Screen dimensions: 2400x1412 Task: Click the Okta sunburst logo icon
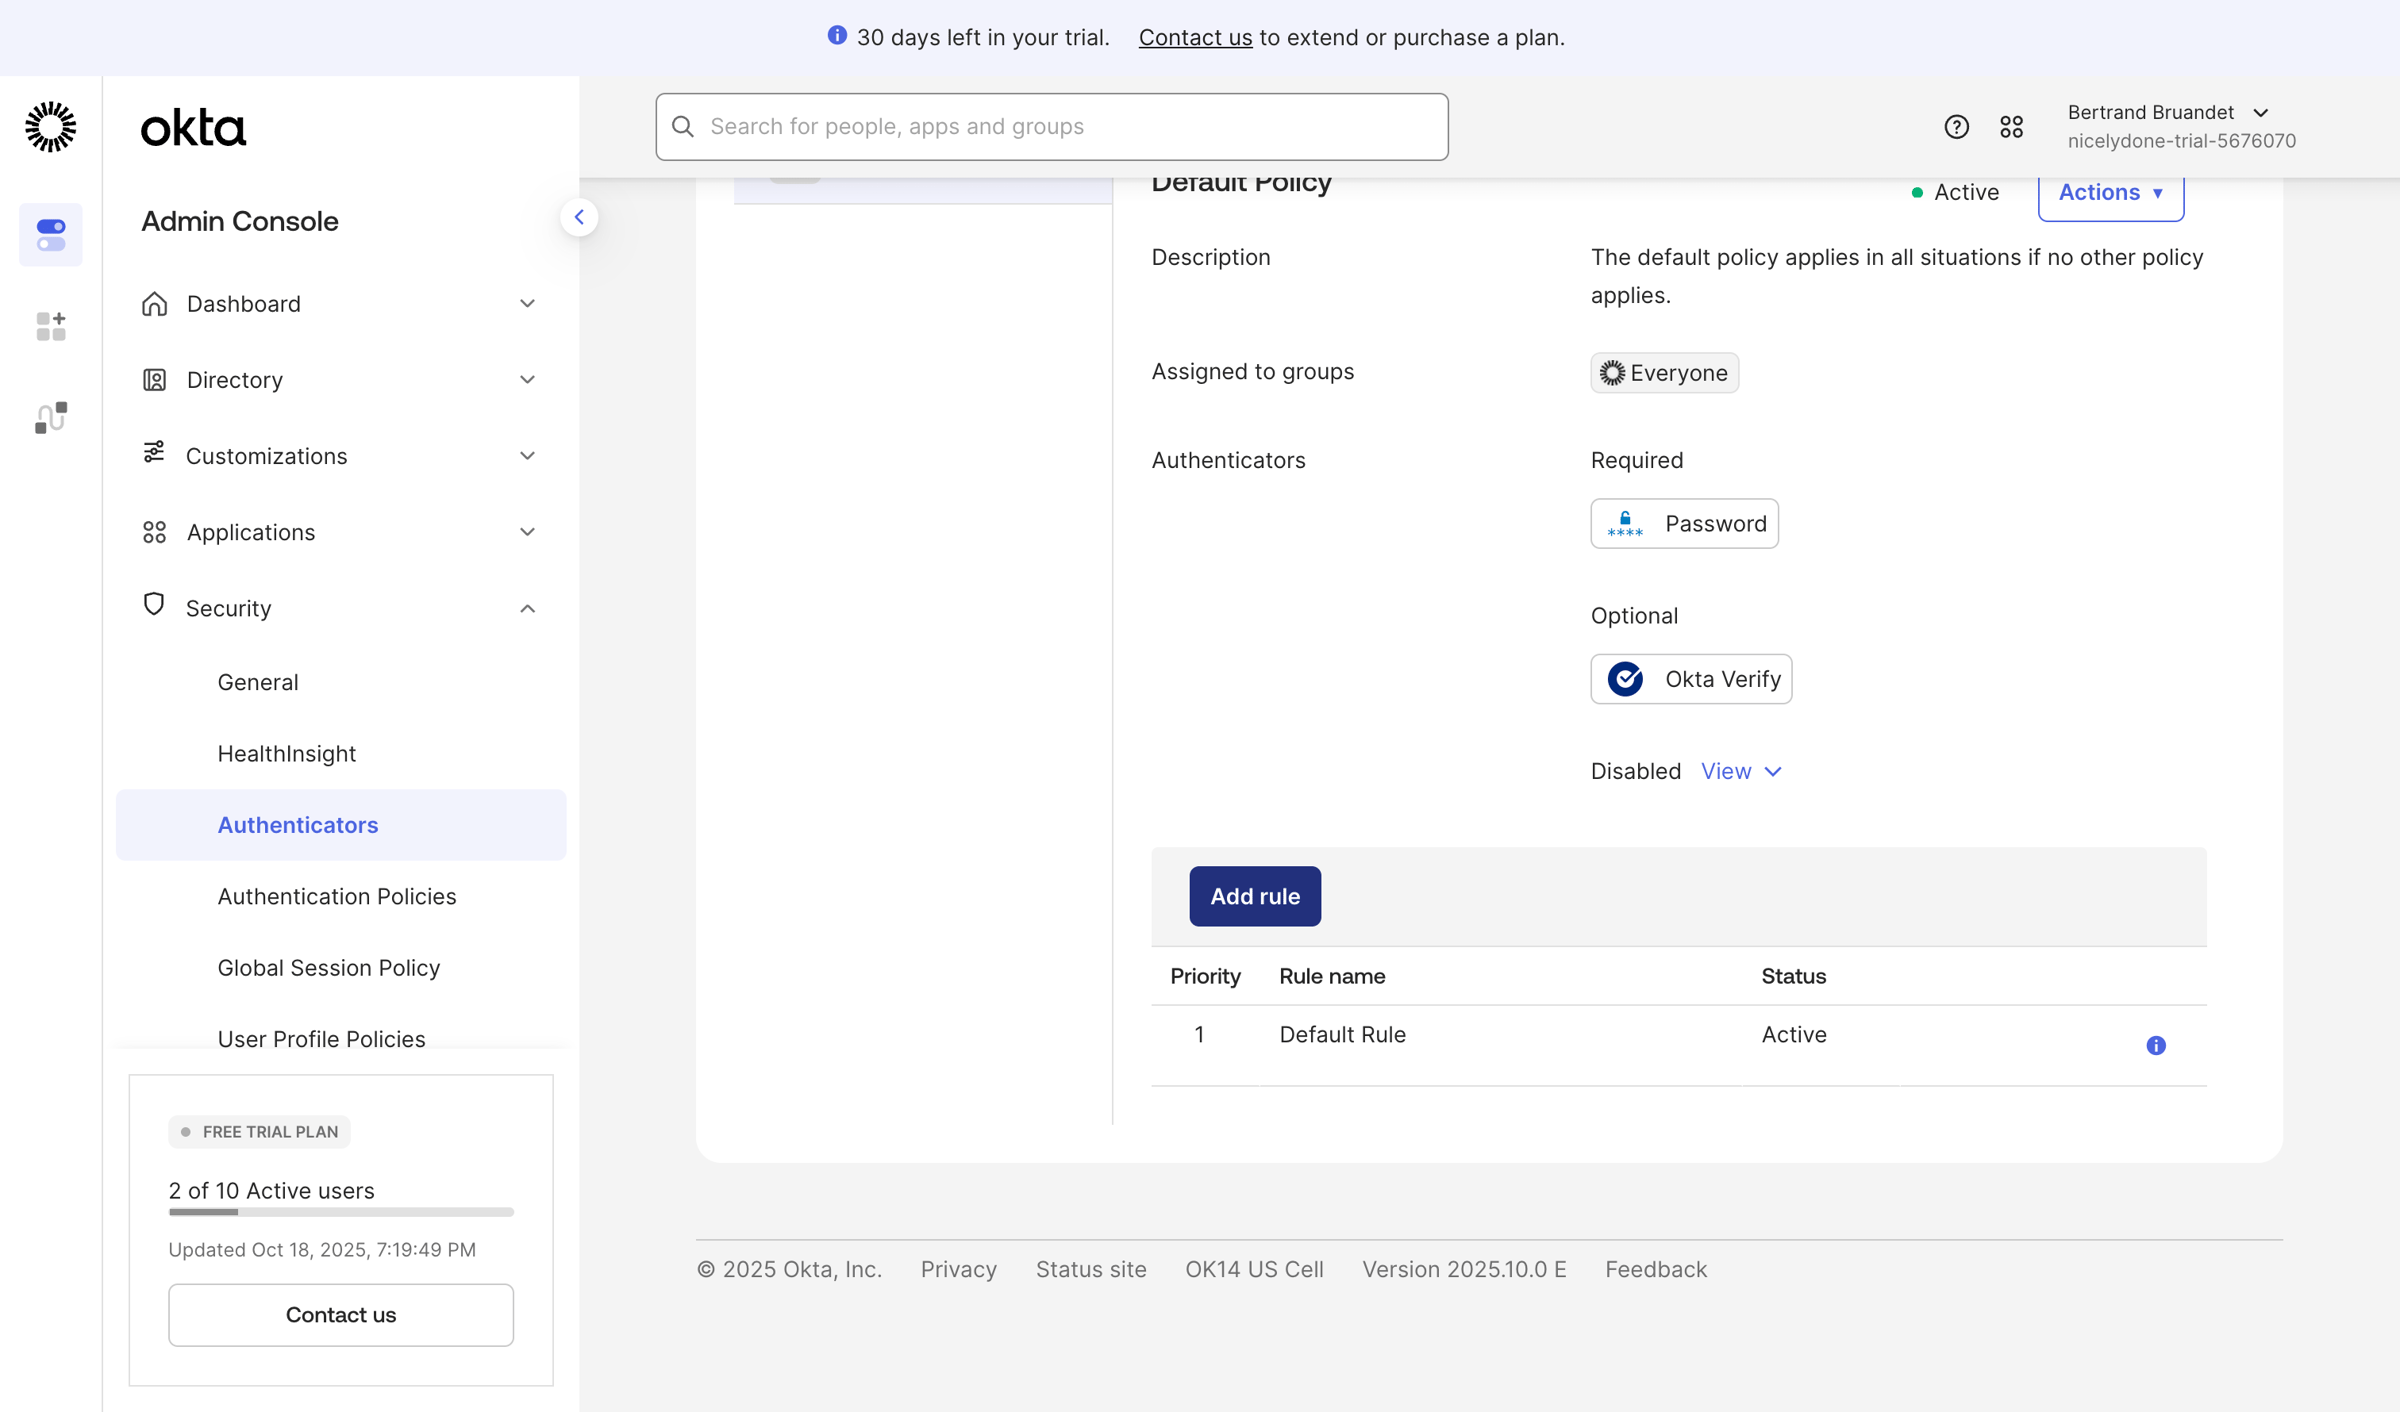[x=50, y=127]
